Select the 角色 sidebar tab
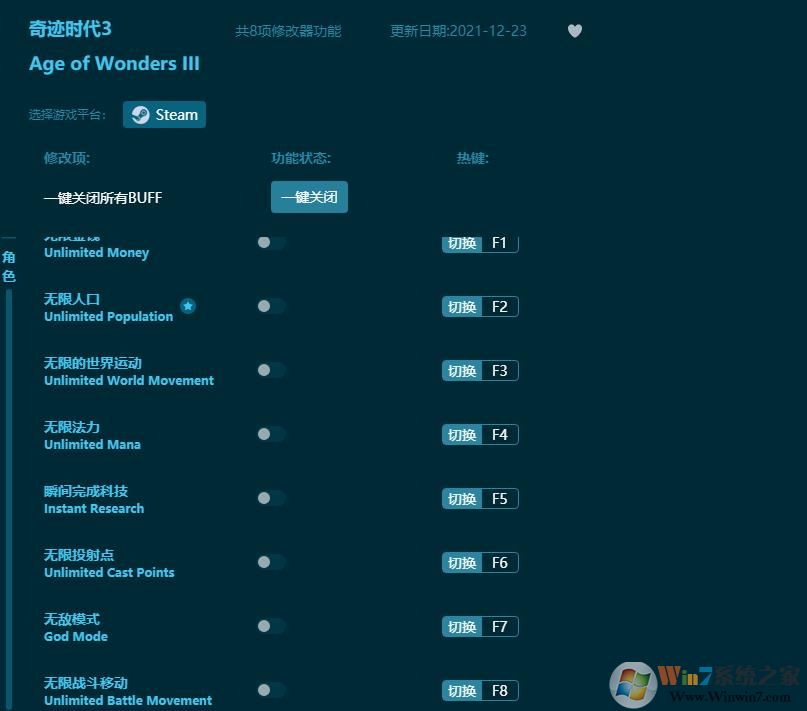Image resolution: width=807 pixels, height=711 pixels. [x=9, y=266]
